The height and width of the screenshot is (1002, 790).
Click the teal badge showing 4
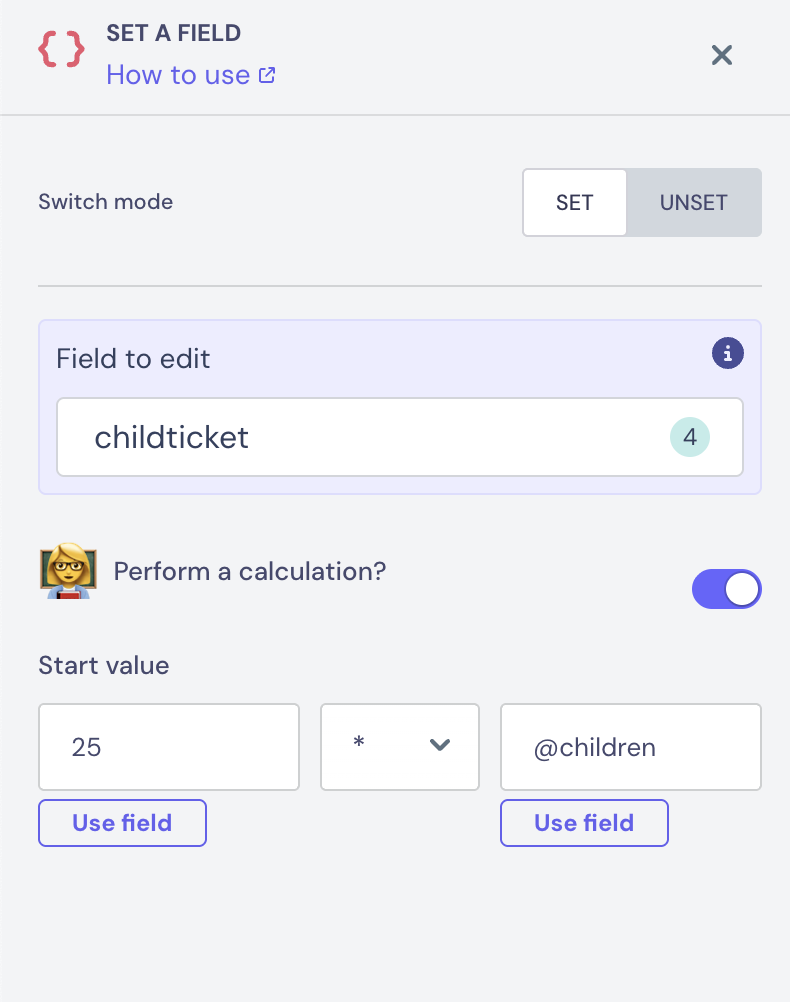coord(689,438)
